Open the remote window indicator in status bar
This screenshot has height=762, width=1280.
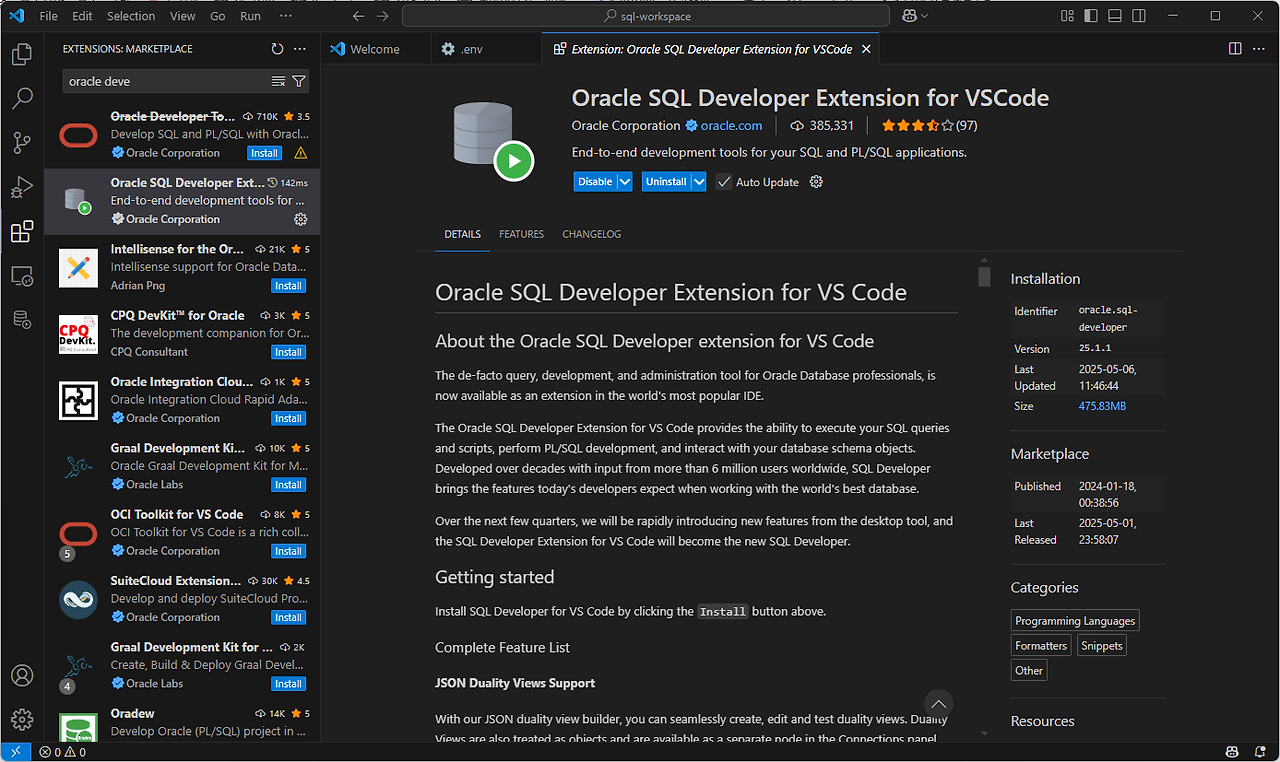coord(15,752)
